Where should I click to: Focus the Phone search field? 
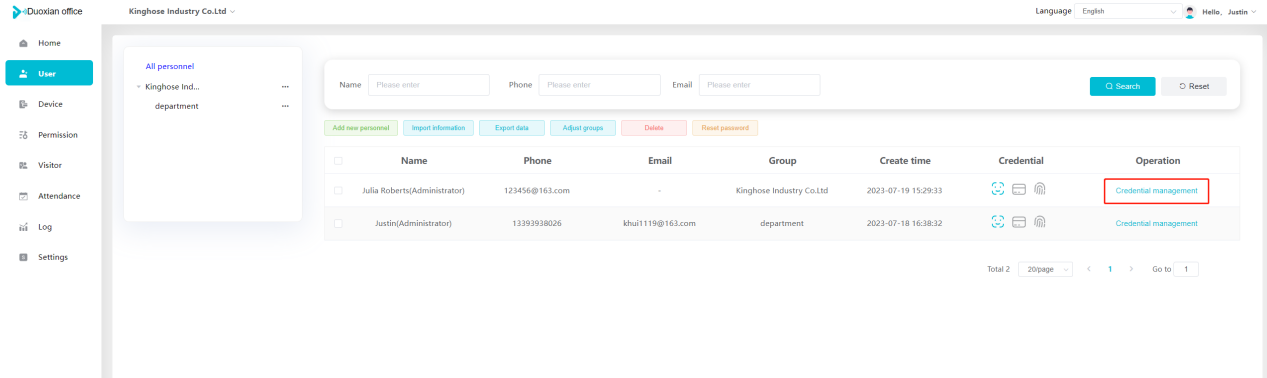(599, 85)
